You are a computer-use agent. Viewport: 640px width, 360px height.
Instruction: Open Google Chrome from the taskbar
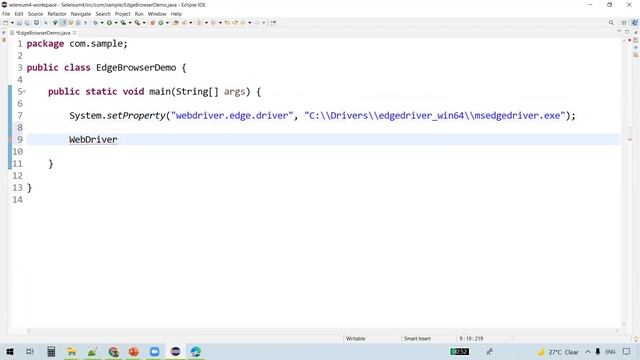[x=113, y=351]
